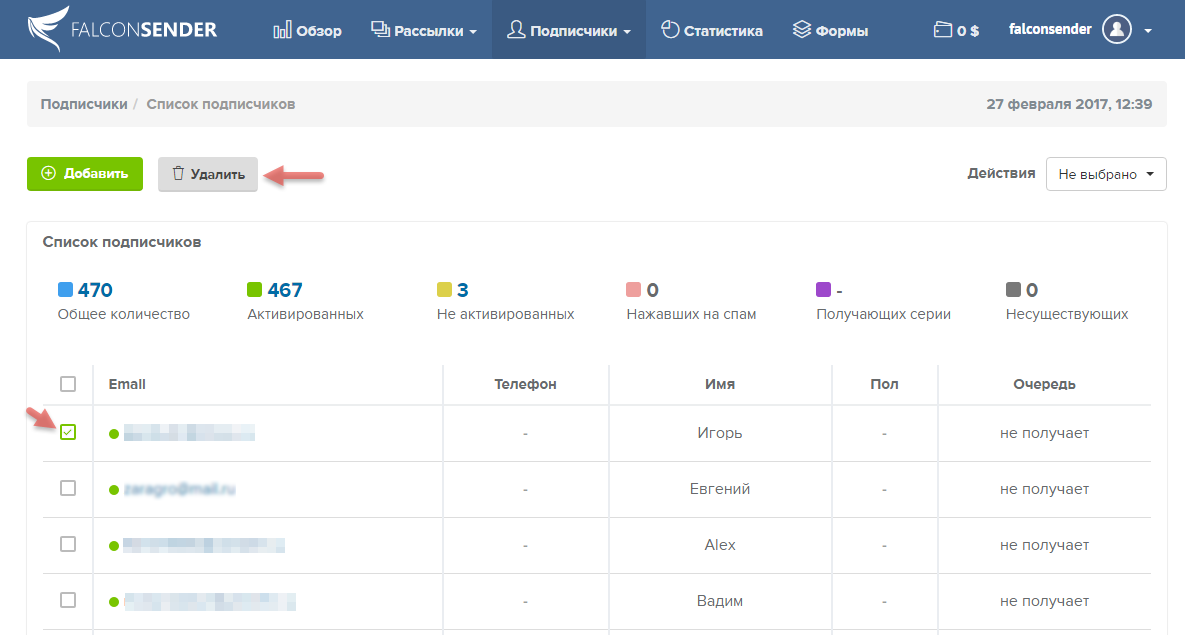Open blurred email of Игорь
This screenshot has height=635, width=1185.
click(x=189, y=433)
